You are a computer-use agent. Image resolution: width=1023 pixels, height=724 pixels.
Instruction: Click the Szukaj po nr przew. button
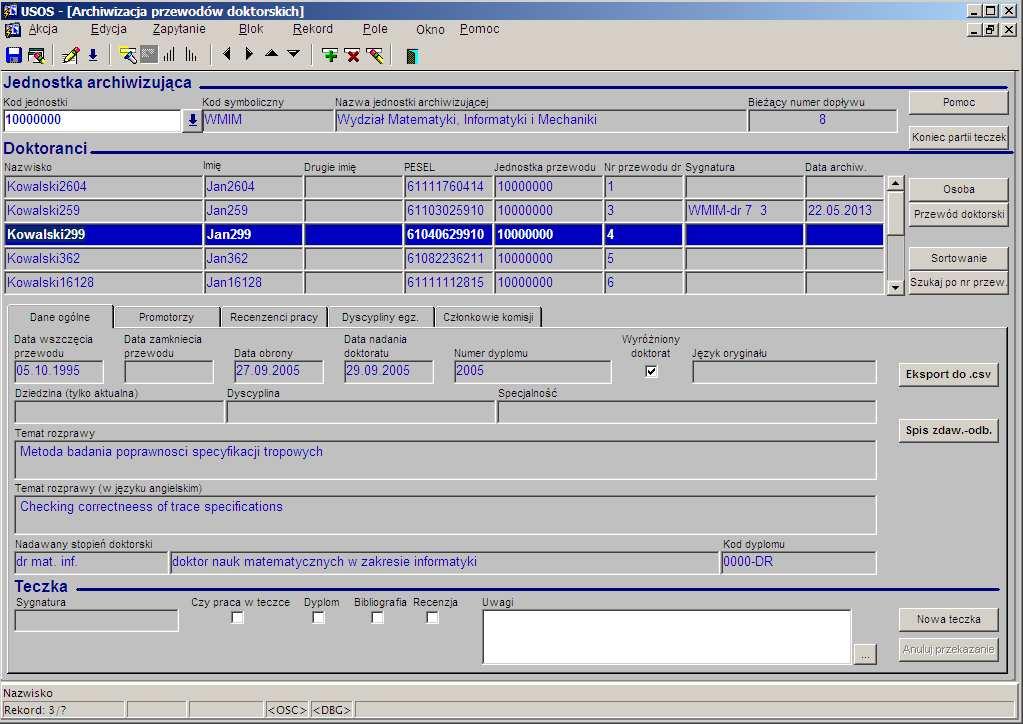point(958,282)
